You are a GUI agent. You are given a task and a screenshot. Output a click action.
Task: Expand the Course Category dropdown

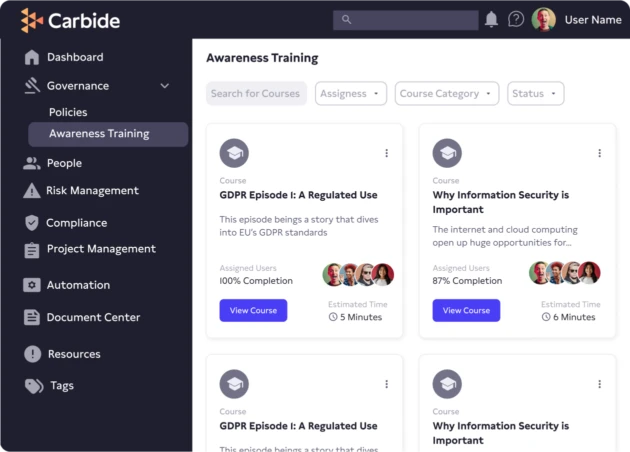[446, 93]
